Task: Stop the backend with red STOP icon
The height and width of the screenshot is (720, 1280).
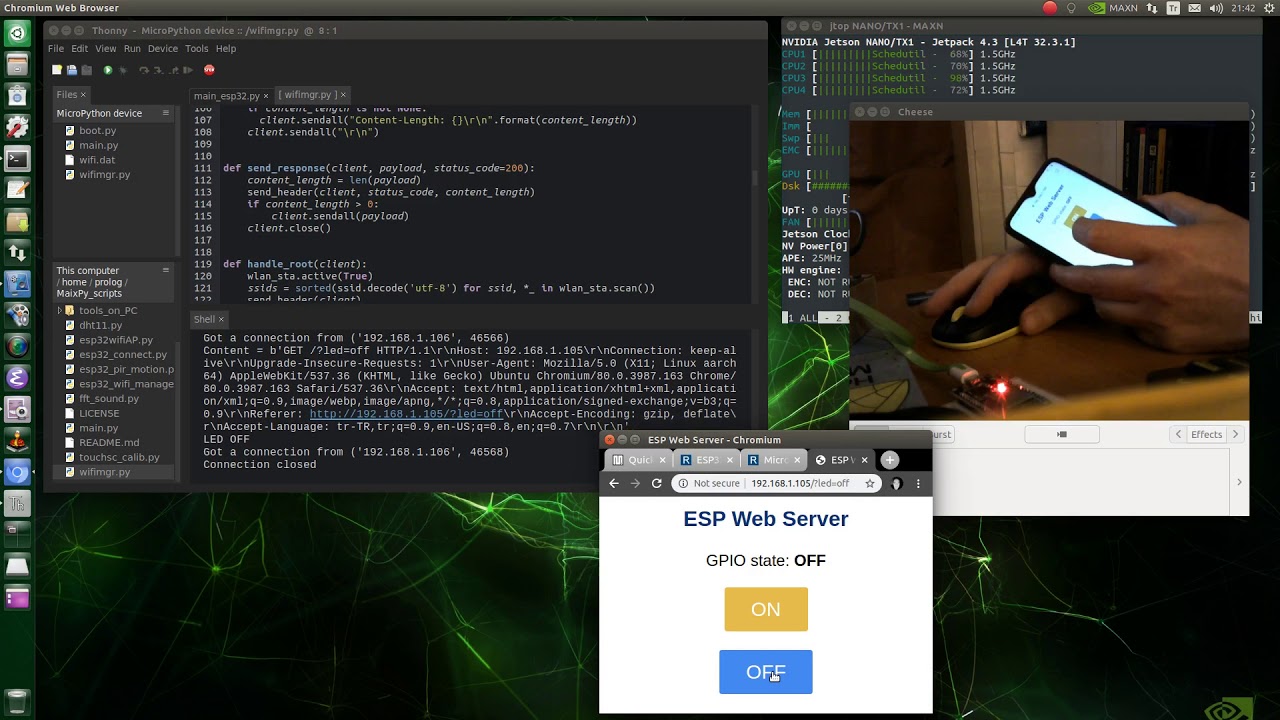Action: tap(209, 70)
